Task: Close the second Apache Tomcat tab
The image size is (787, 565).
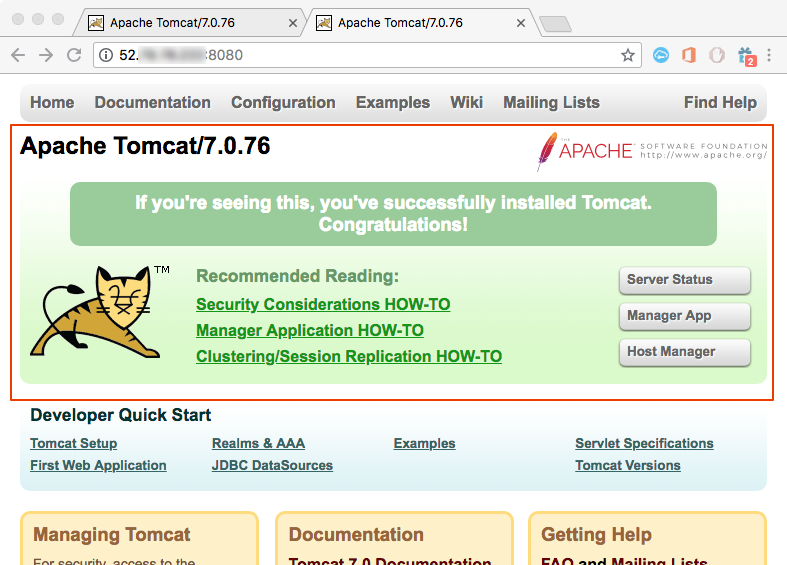Action: 521,23
